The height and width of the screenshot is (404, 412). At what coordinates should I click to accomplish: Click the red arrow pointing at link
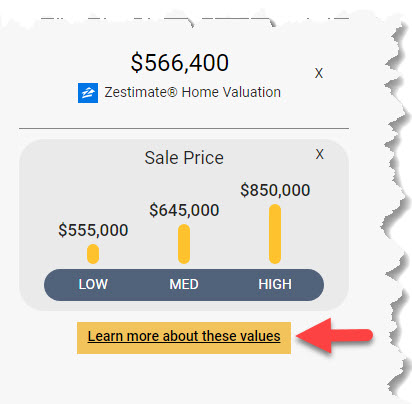pyautogui.click(x=334, y=335)
